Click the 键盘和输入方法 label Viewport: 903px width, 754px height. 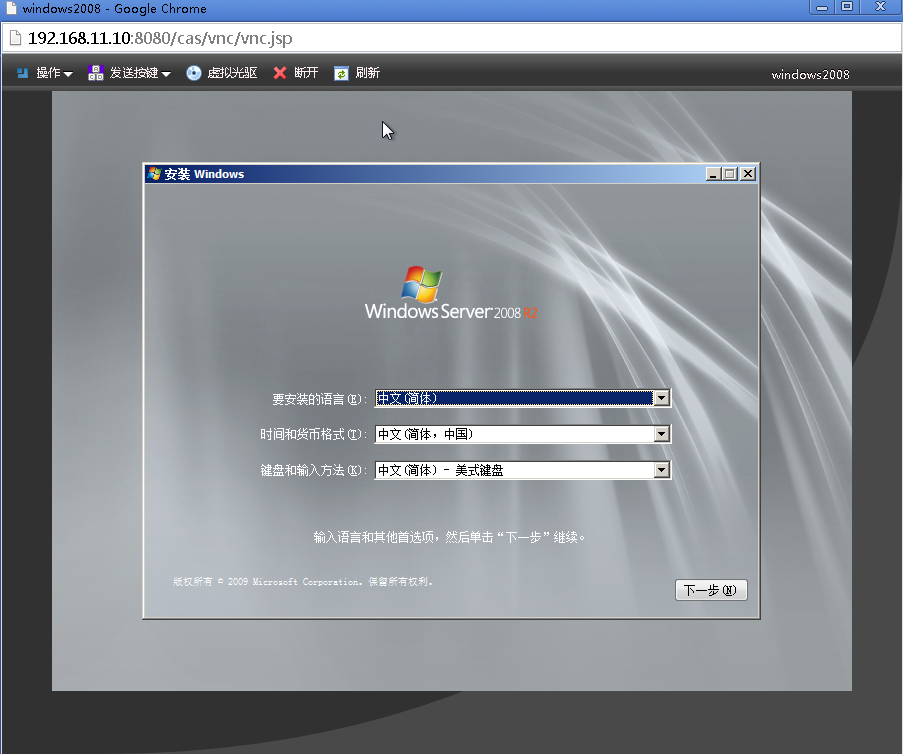point(313,471)
